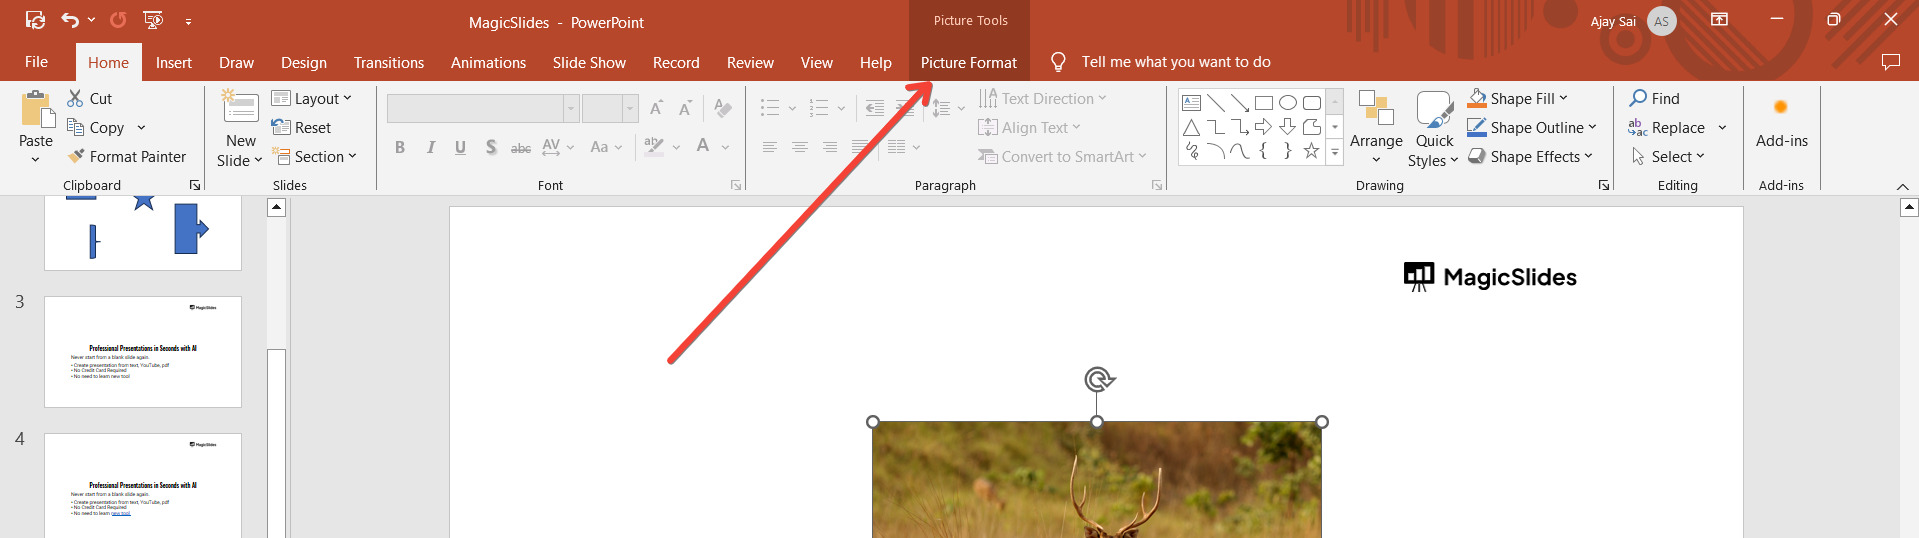The image size is (1919, 538).
Task: Align text left
Action: coord(770,147)
